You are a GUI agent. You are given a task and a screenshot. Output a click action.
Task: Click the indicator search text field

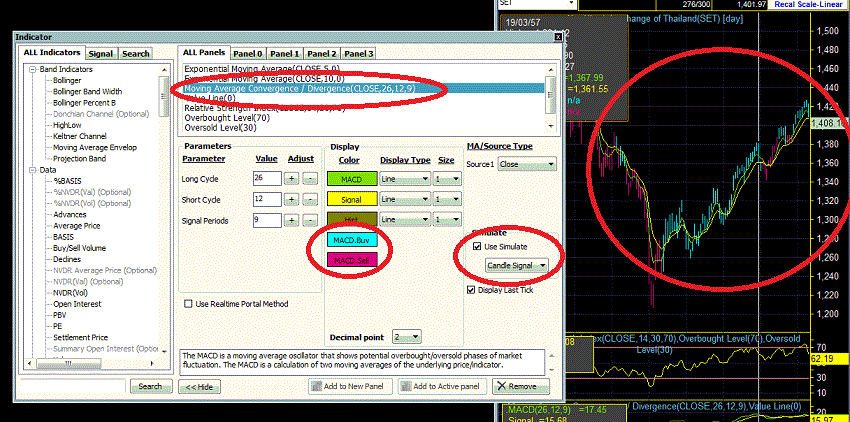click(73, 386)
